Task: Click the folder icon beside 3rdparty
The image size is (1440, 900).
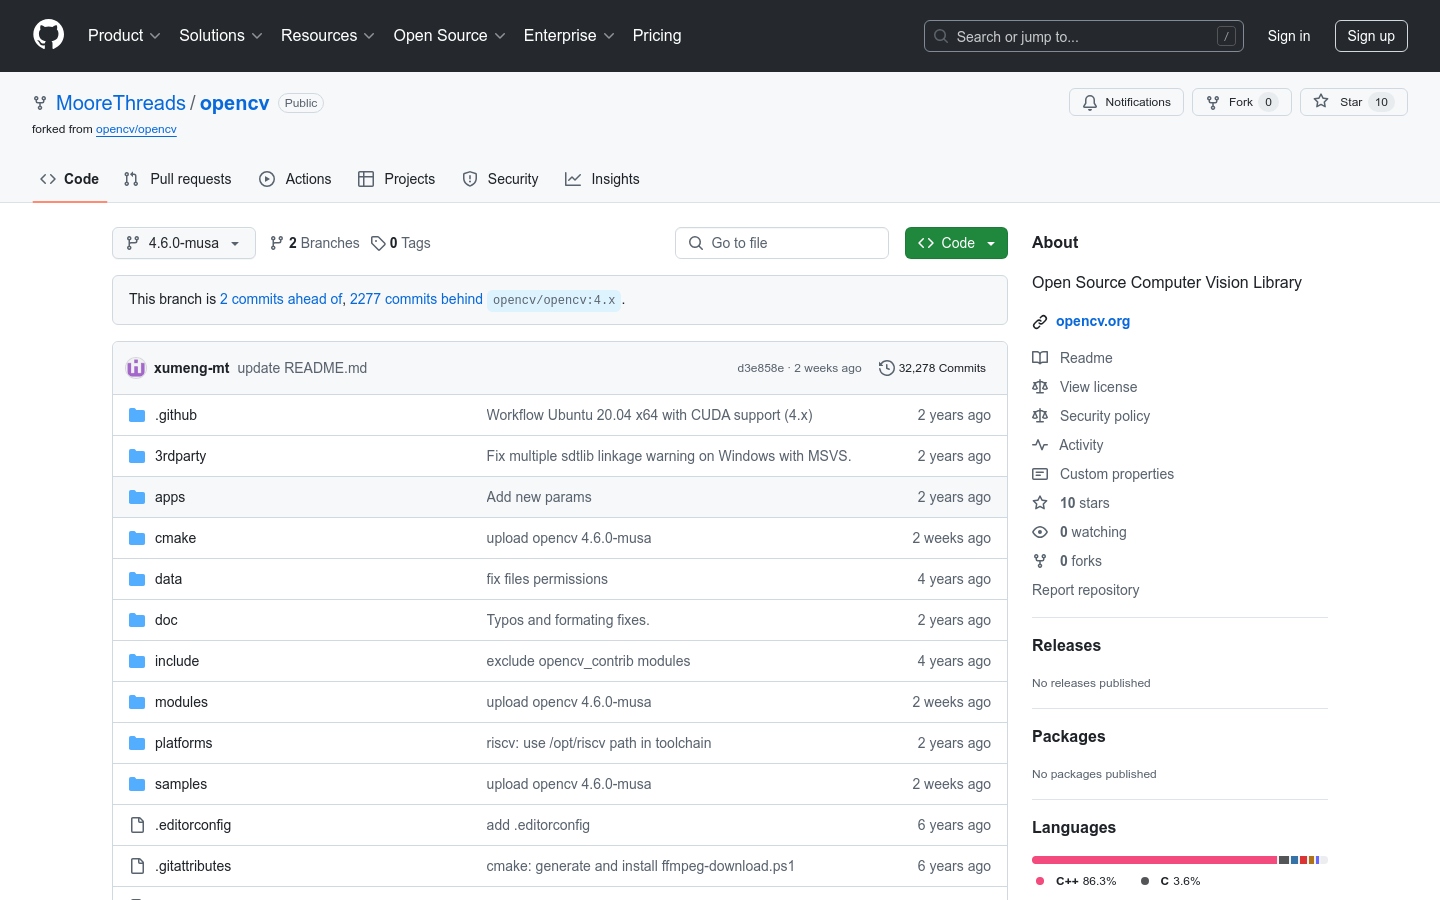Action: [x=137, y=456]
